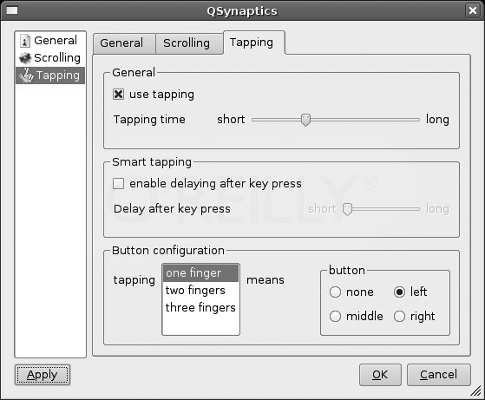
Task: Click the Apply button
Action: 42,375
